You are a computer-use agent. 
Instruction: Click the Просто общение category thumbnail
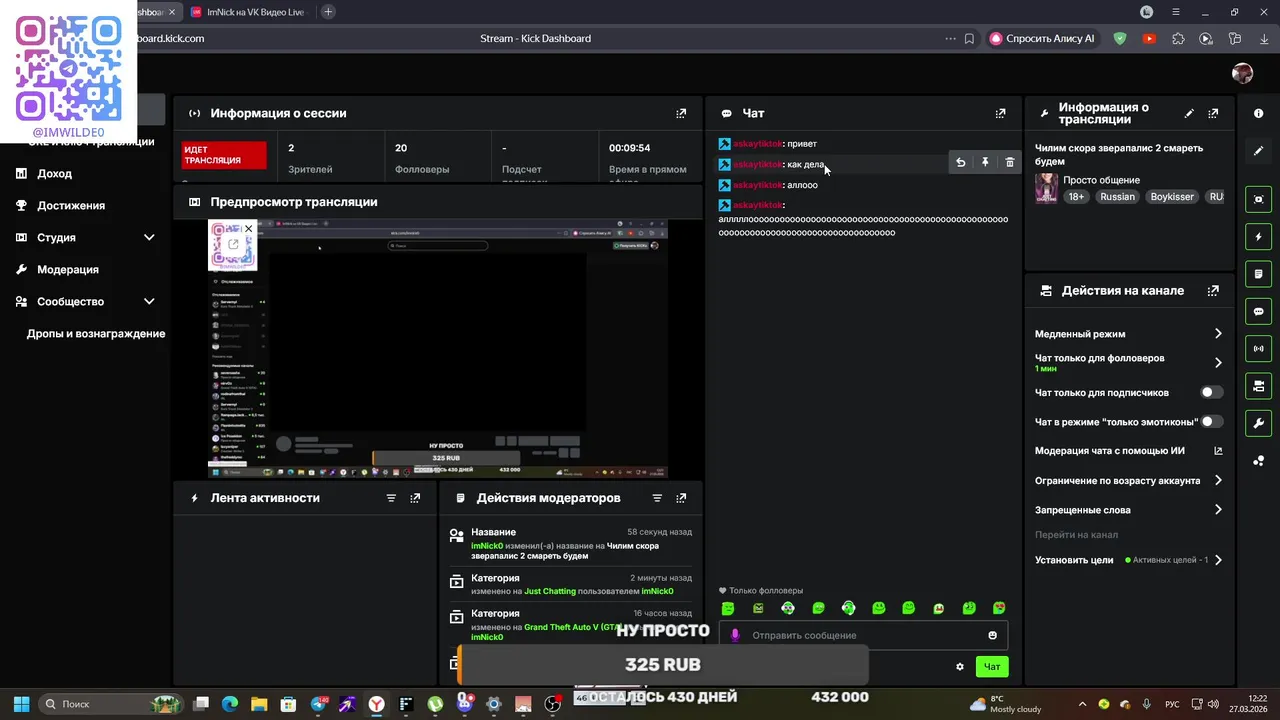1046,189
